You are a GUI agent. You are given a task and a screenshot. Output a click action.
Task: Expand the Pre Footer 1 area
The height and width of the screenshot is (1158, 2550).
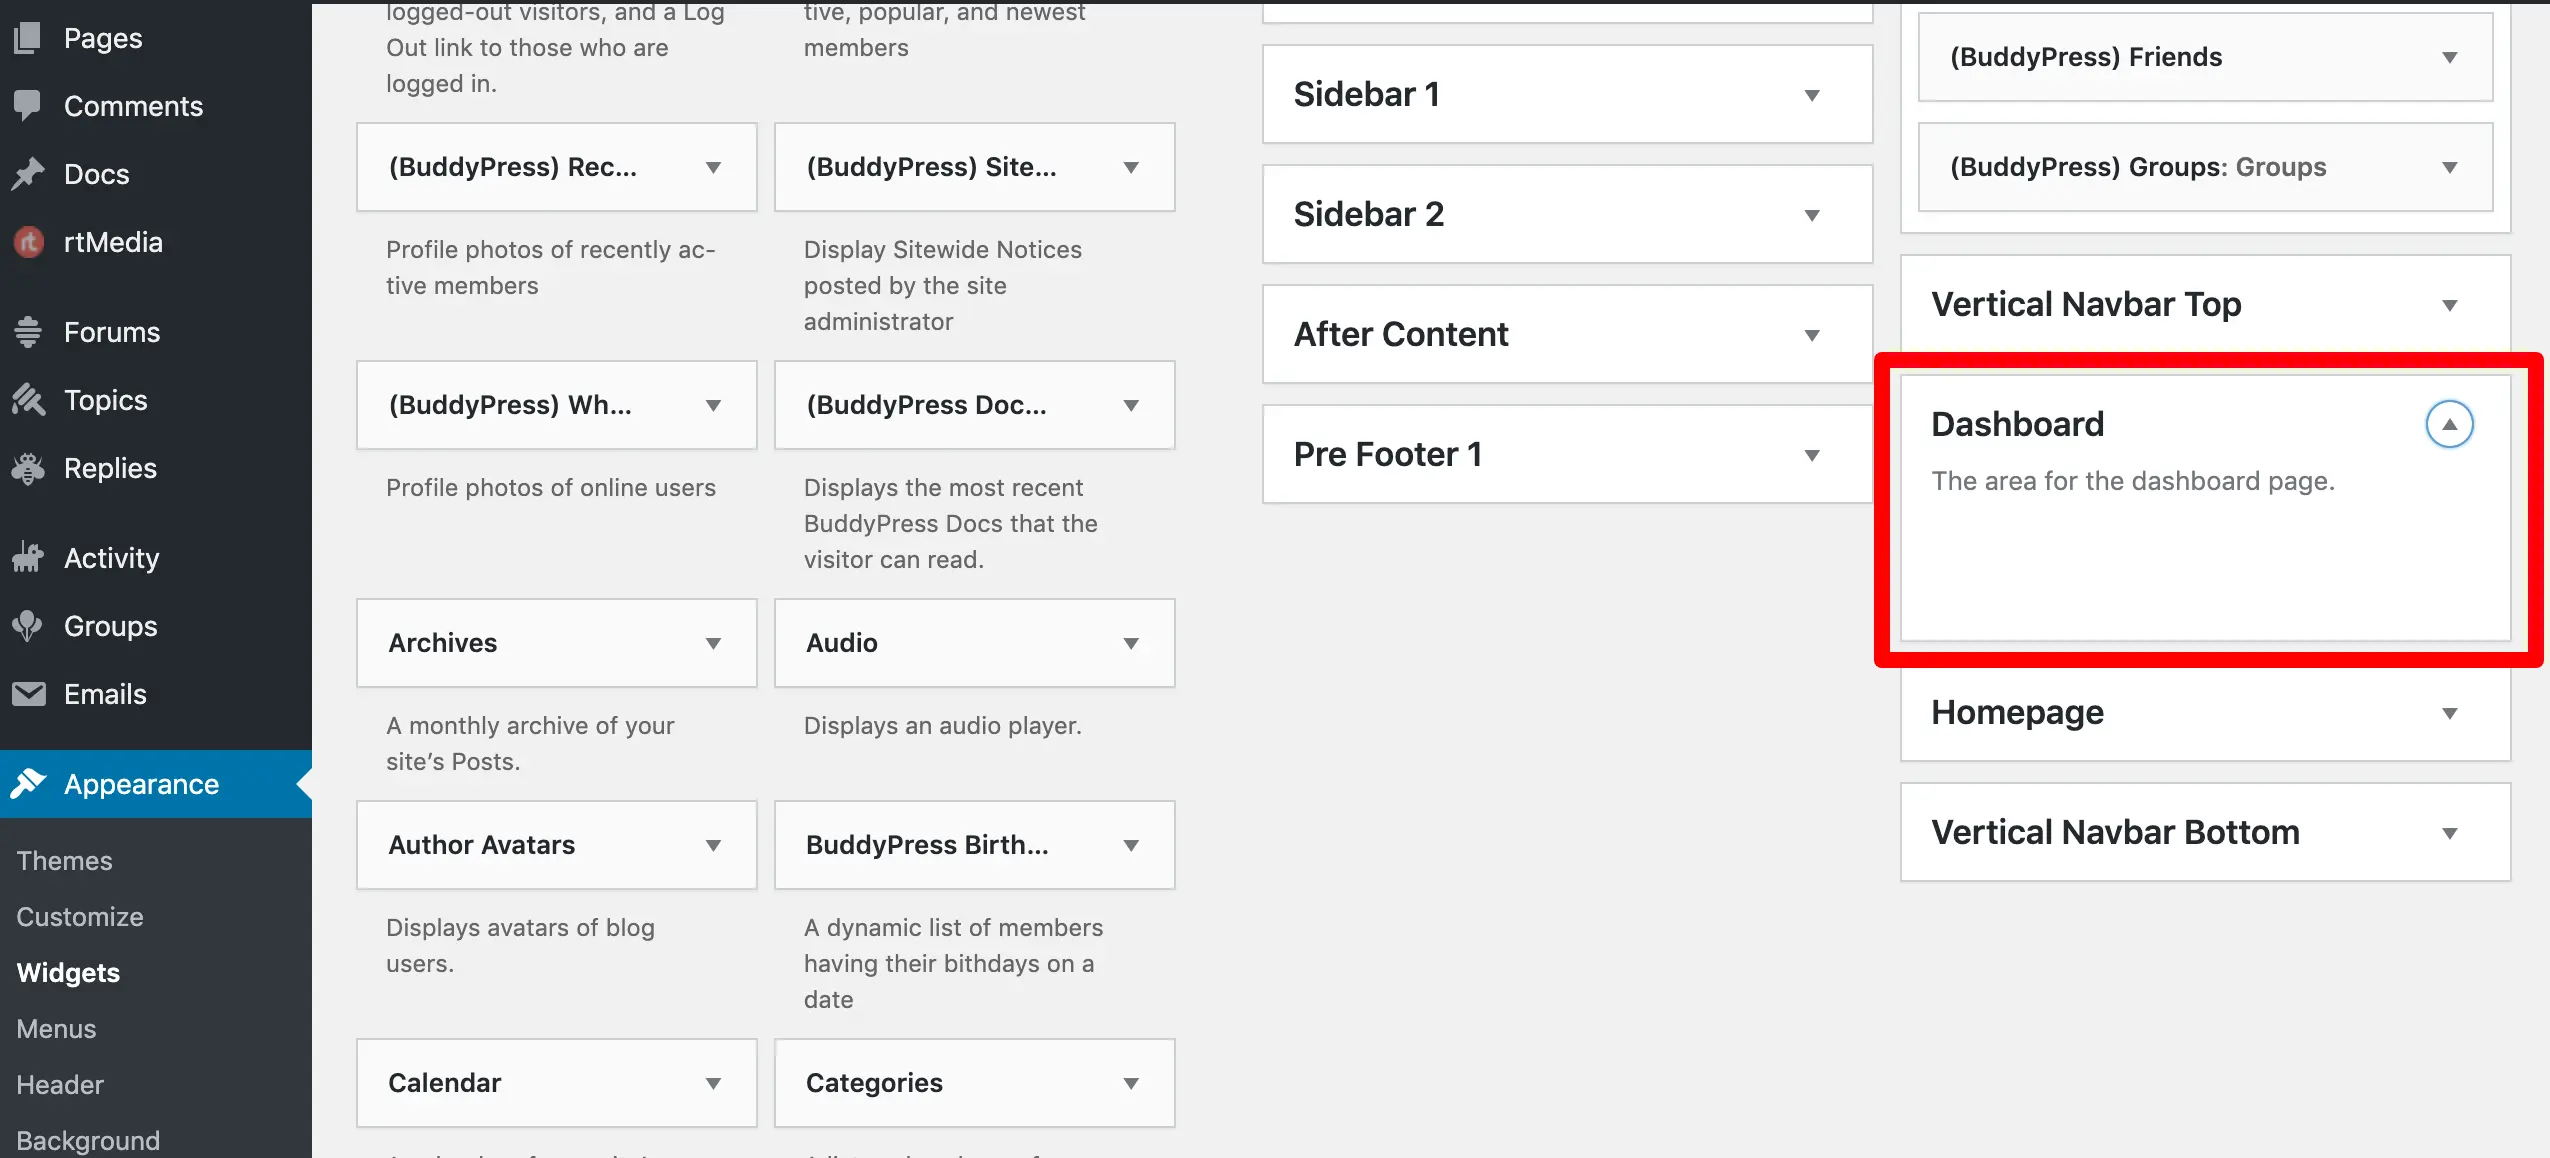1811,455
